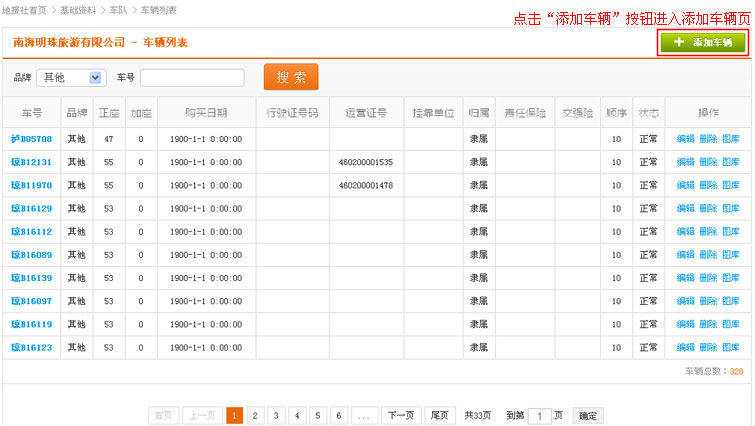Jump to page 6 of the list
This screenshot has height=426, width=755.
pos(339,416)
